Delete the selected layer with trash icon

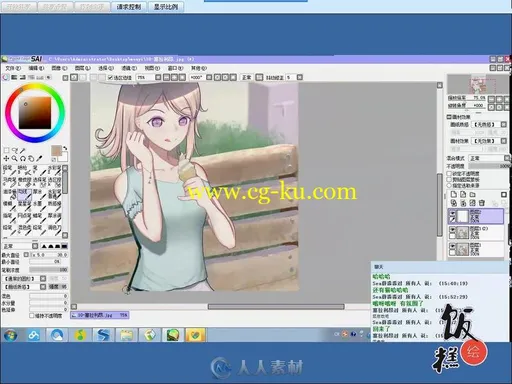482,203
